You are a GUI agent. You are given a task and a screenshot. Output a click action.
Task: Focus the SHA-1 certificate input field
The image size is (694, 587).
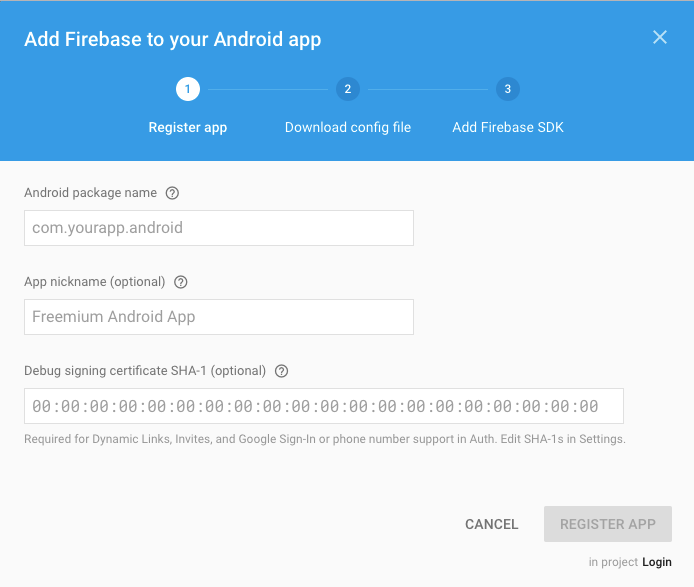pos(324,406)
